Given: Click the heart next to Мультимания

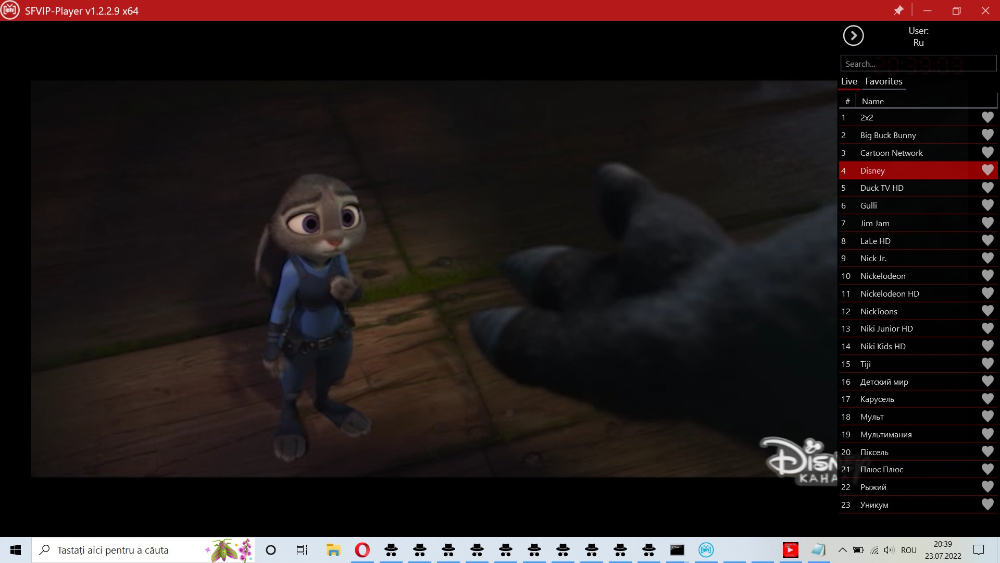Looking at the screenshot, I should [987, 434].
